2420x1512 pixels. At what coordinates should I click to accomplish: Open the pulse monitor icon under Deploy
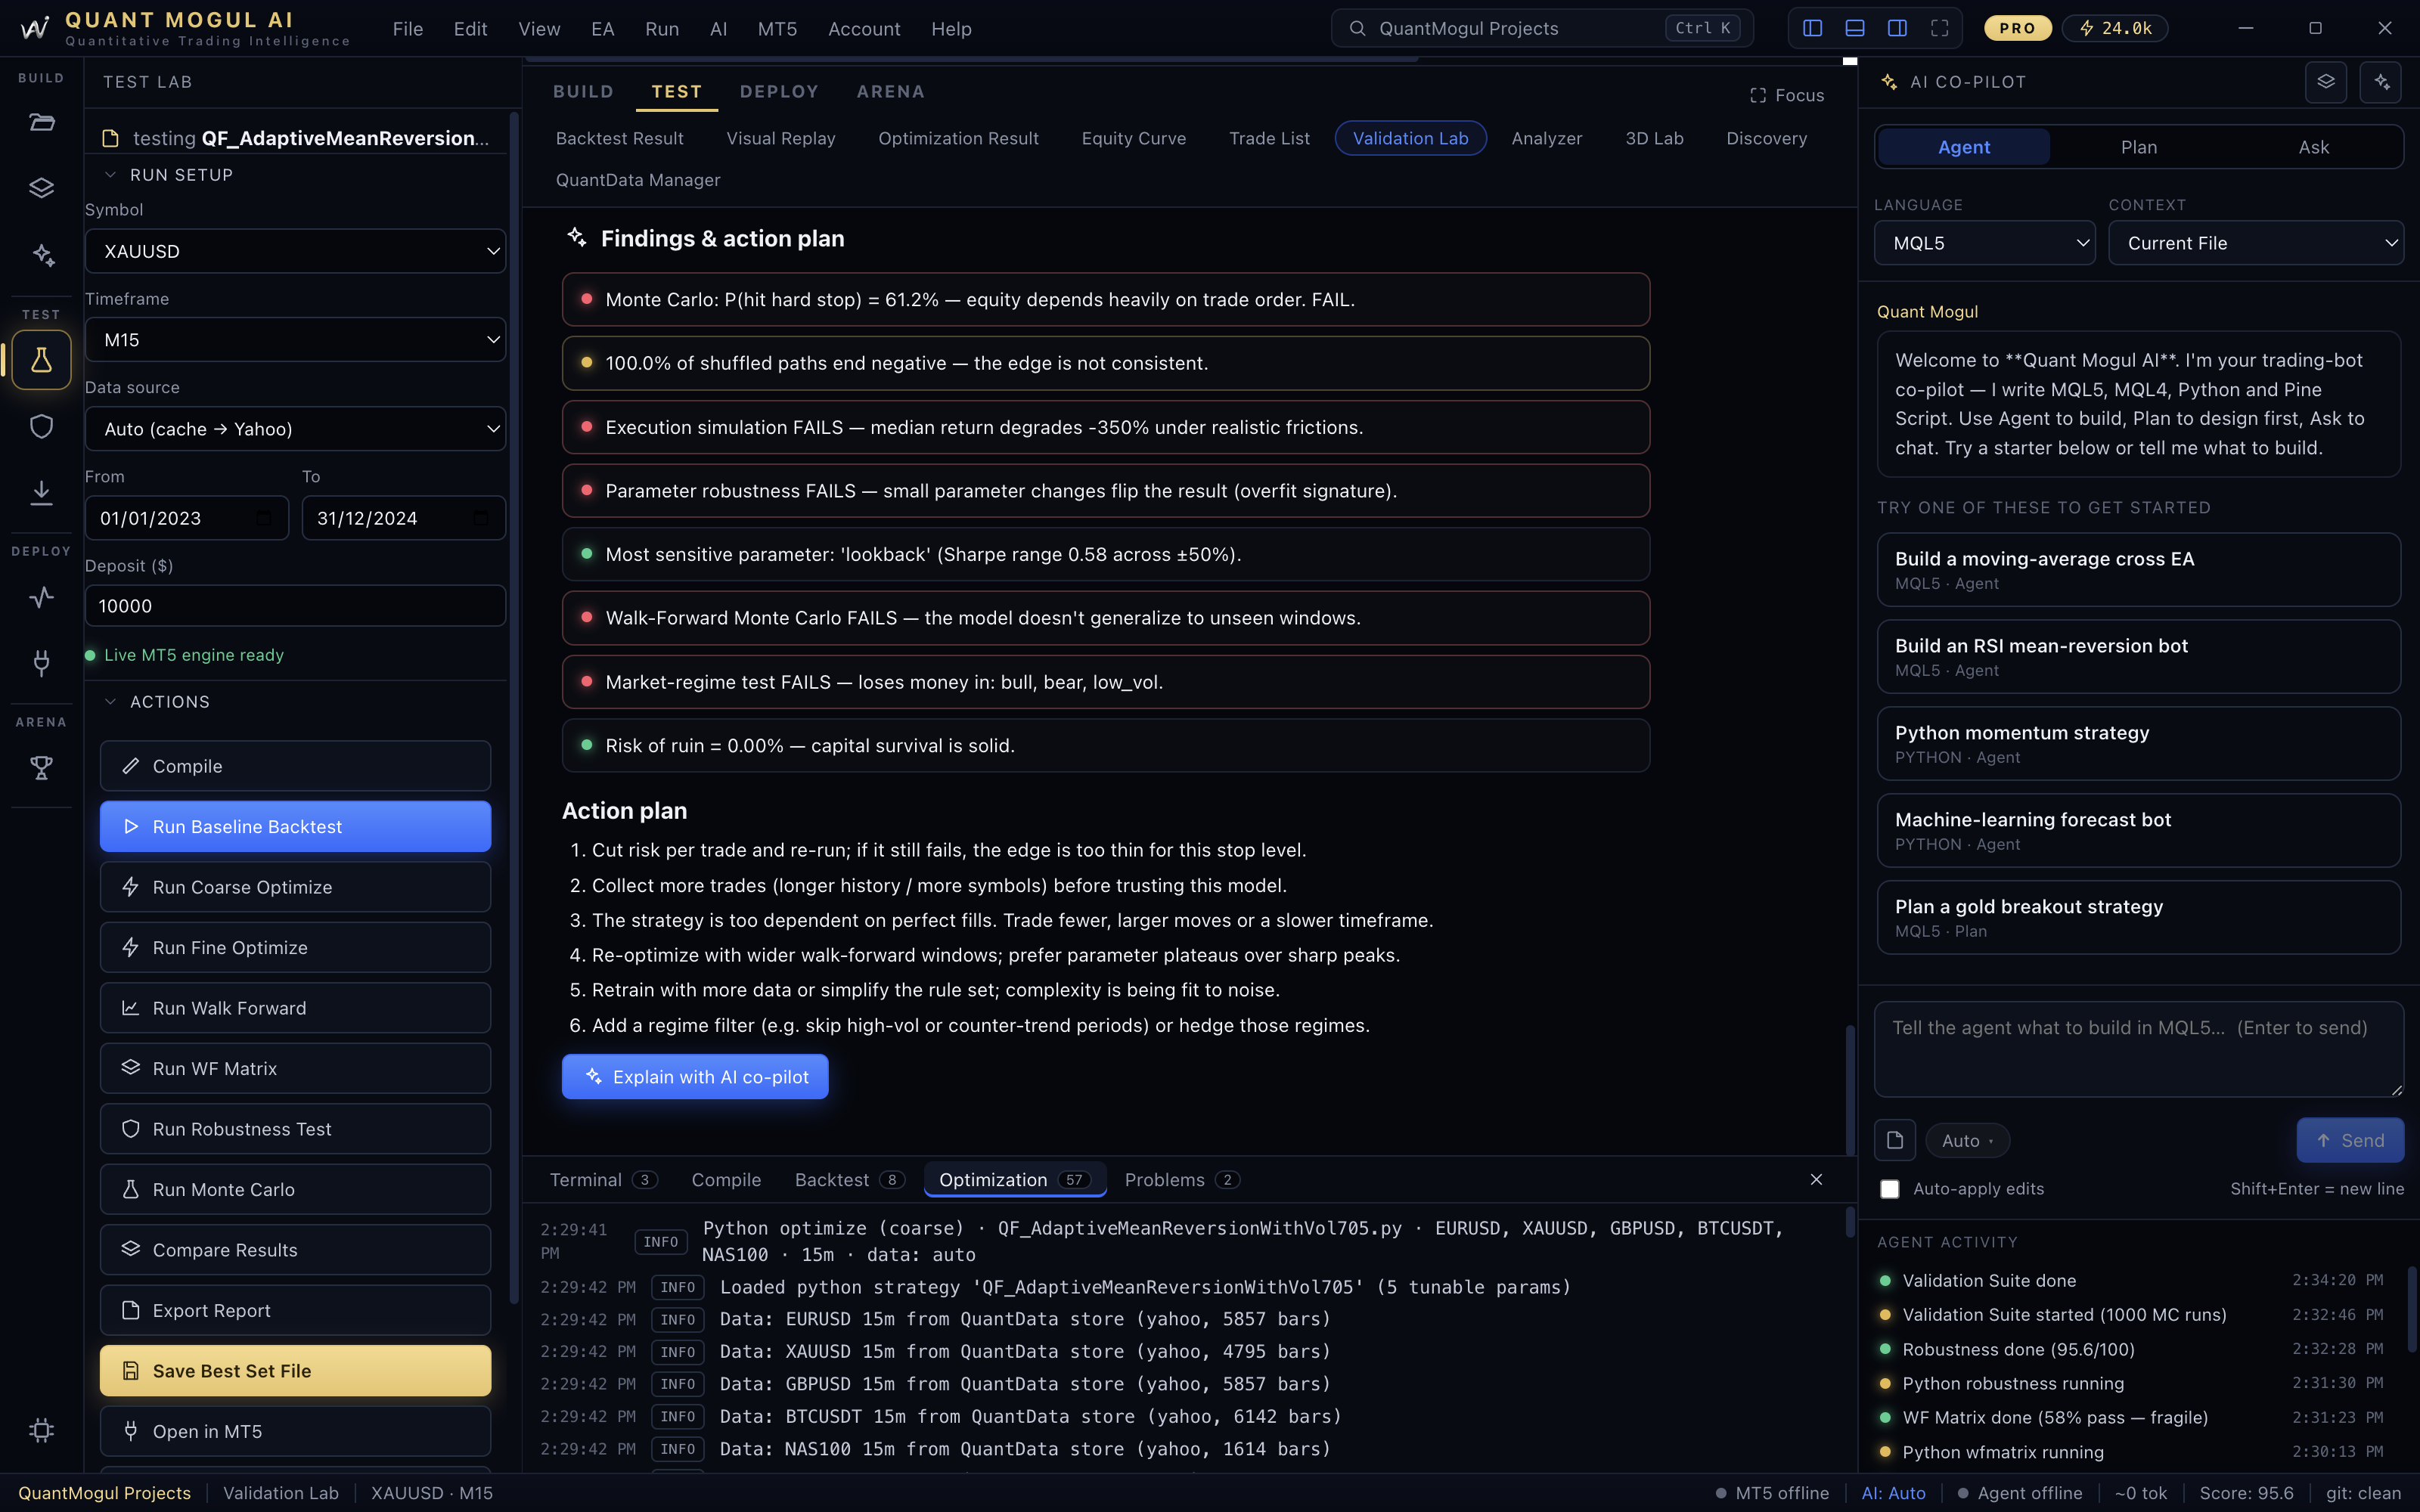click(x=41, y=597)
